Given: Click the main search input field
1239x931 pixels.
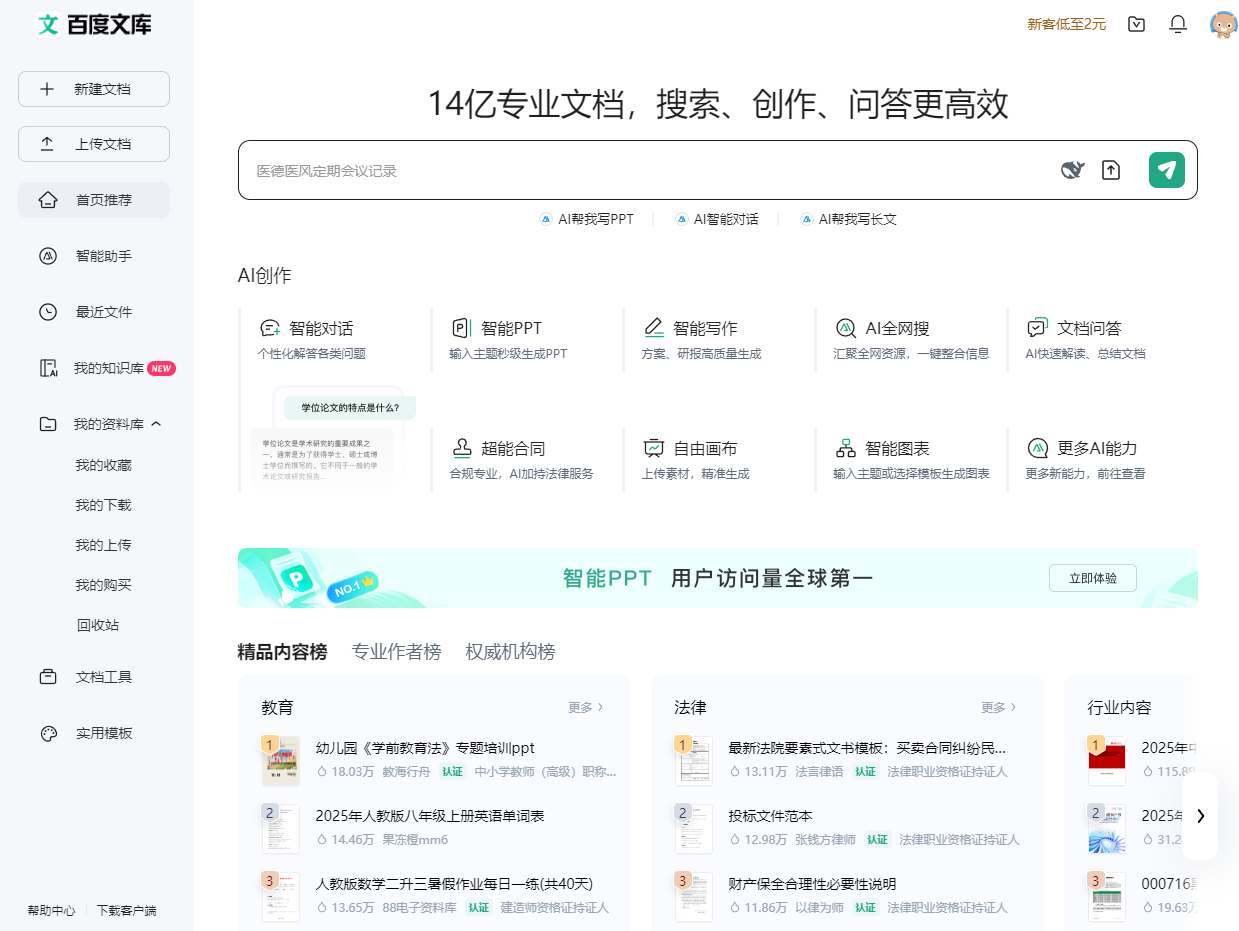Looking at the screenshot, I should click(650, 171).
